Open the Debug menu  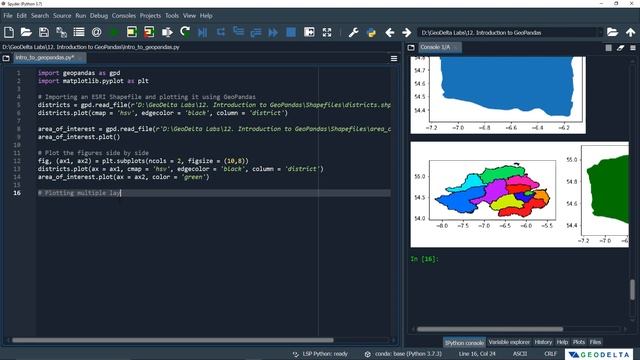point(99,16)
